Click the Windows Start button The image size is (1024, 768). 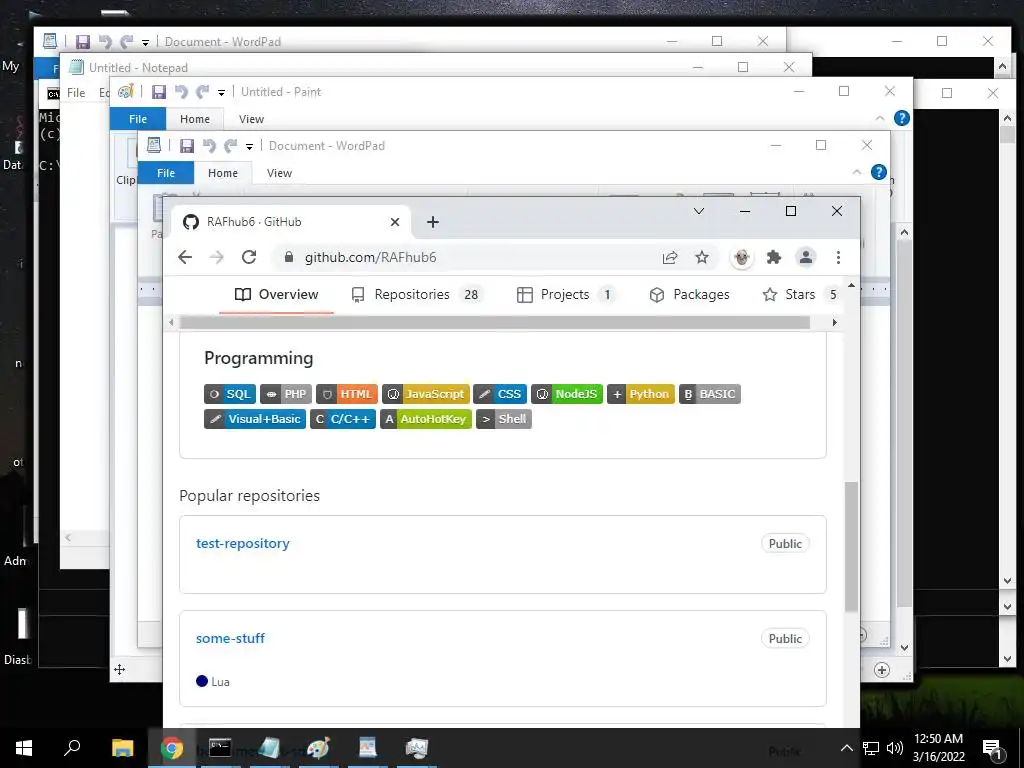[24, 748]
